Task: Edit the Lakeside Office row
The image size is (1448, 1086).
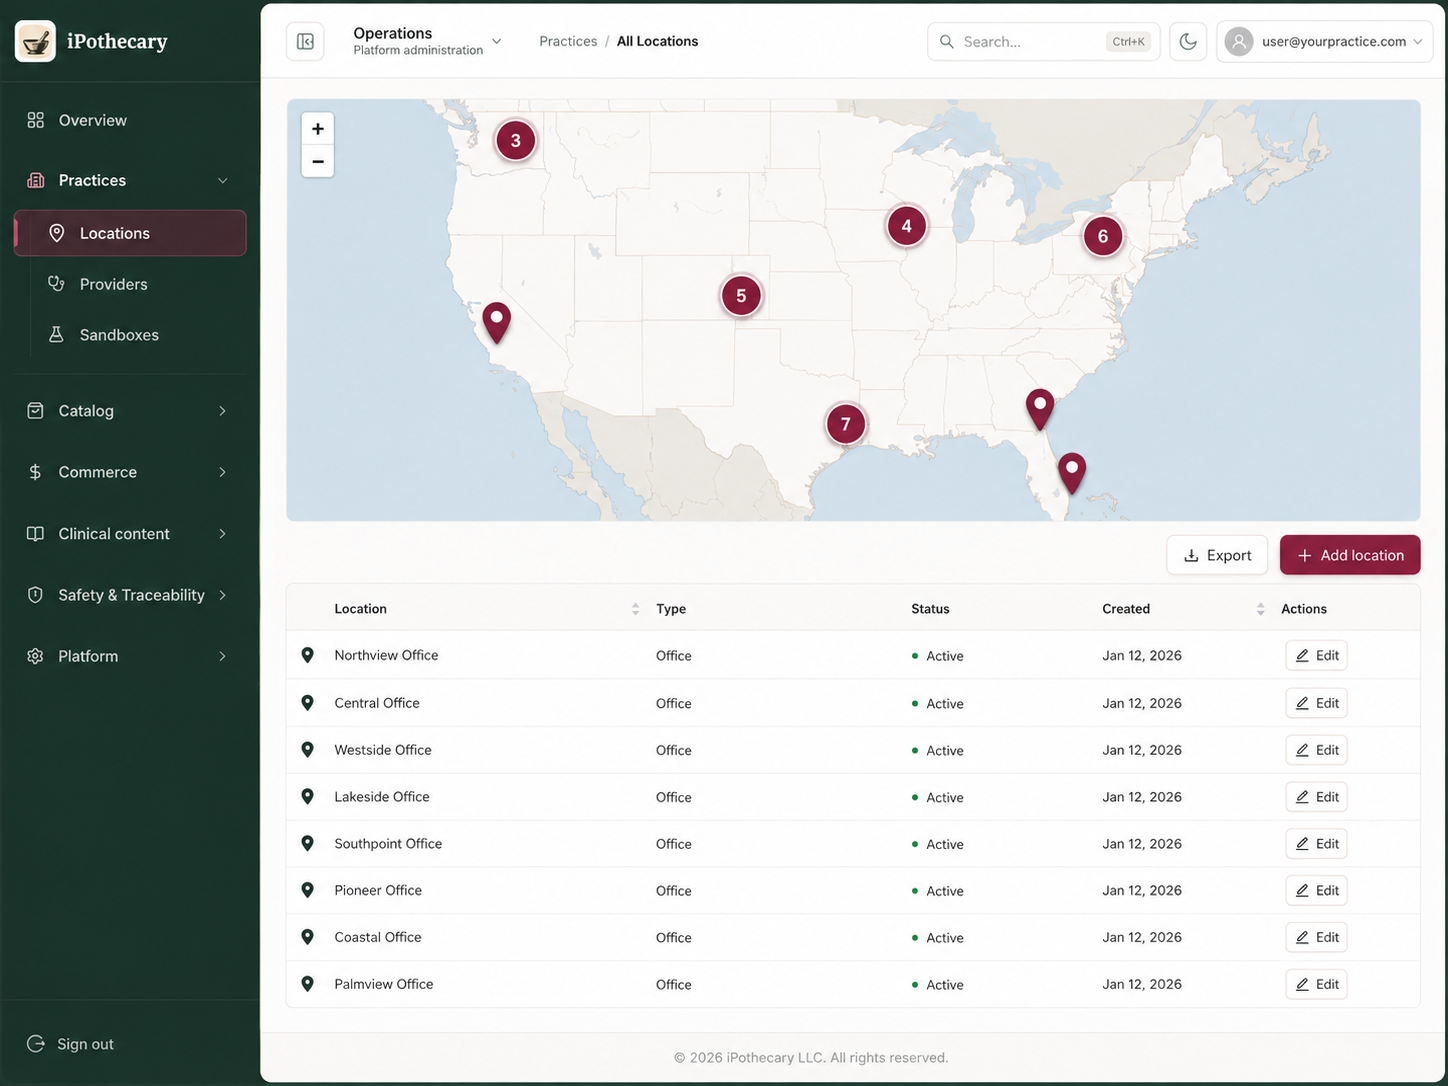Action: (1316, 797)
